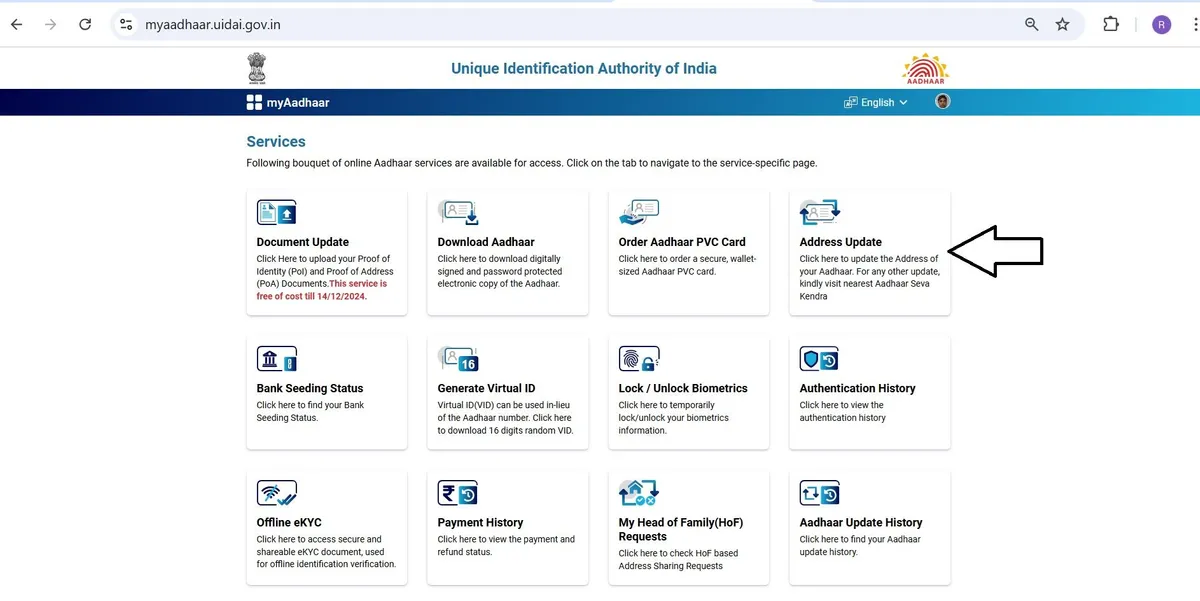
Task: Open the Offline eKYC icon
Action: tap(276, 493)
